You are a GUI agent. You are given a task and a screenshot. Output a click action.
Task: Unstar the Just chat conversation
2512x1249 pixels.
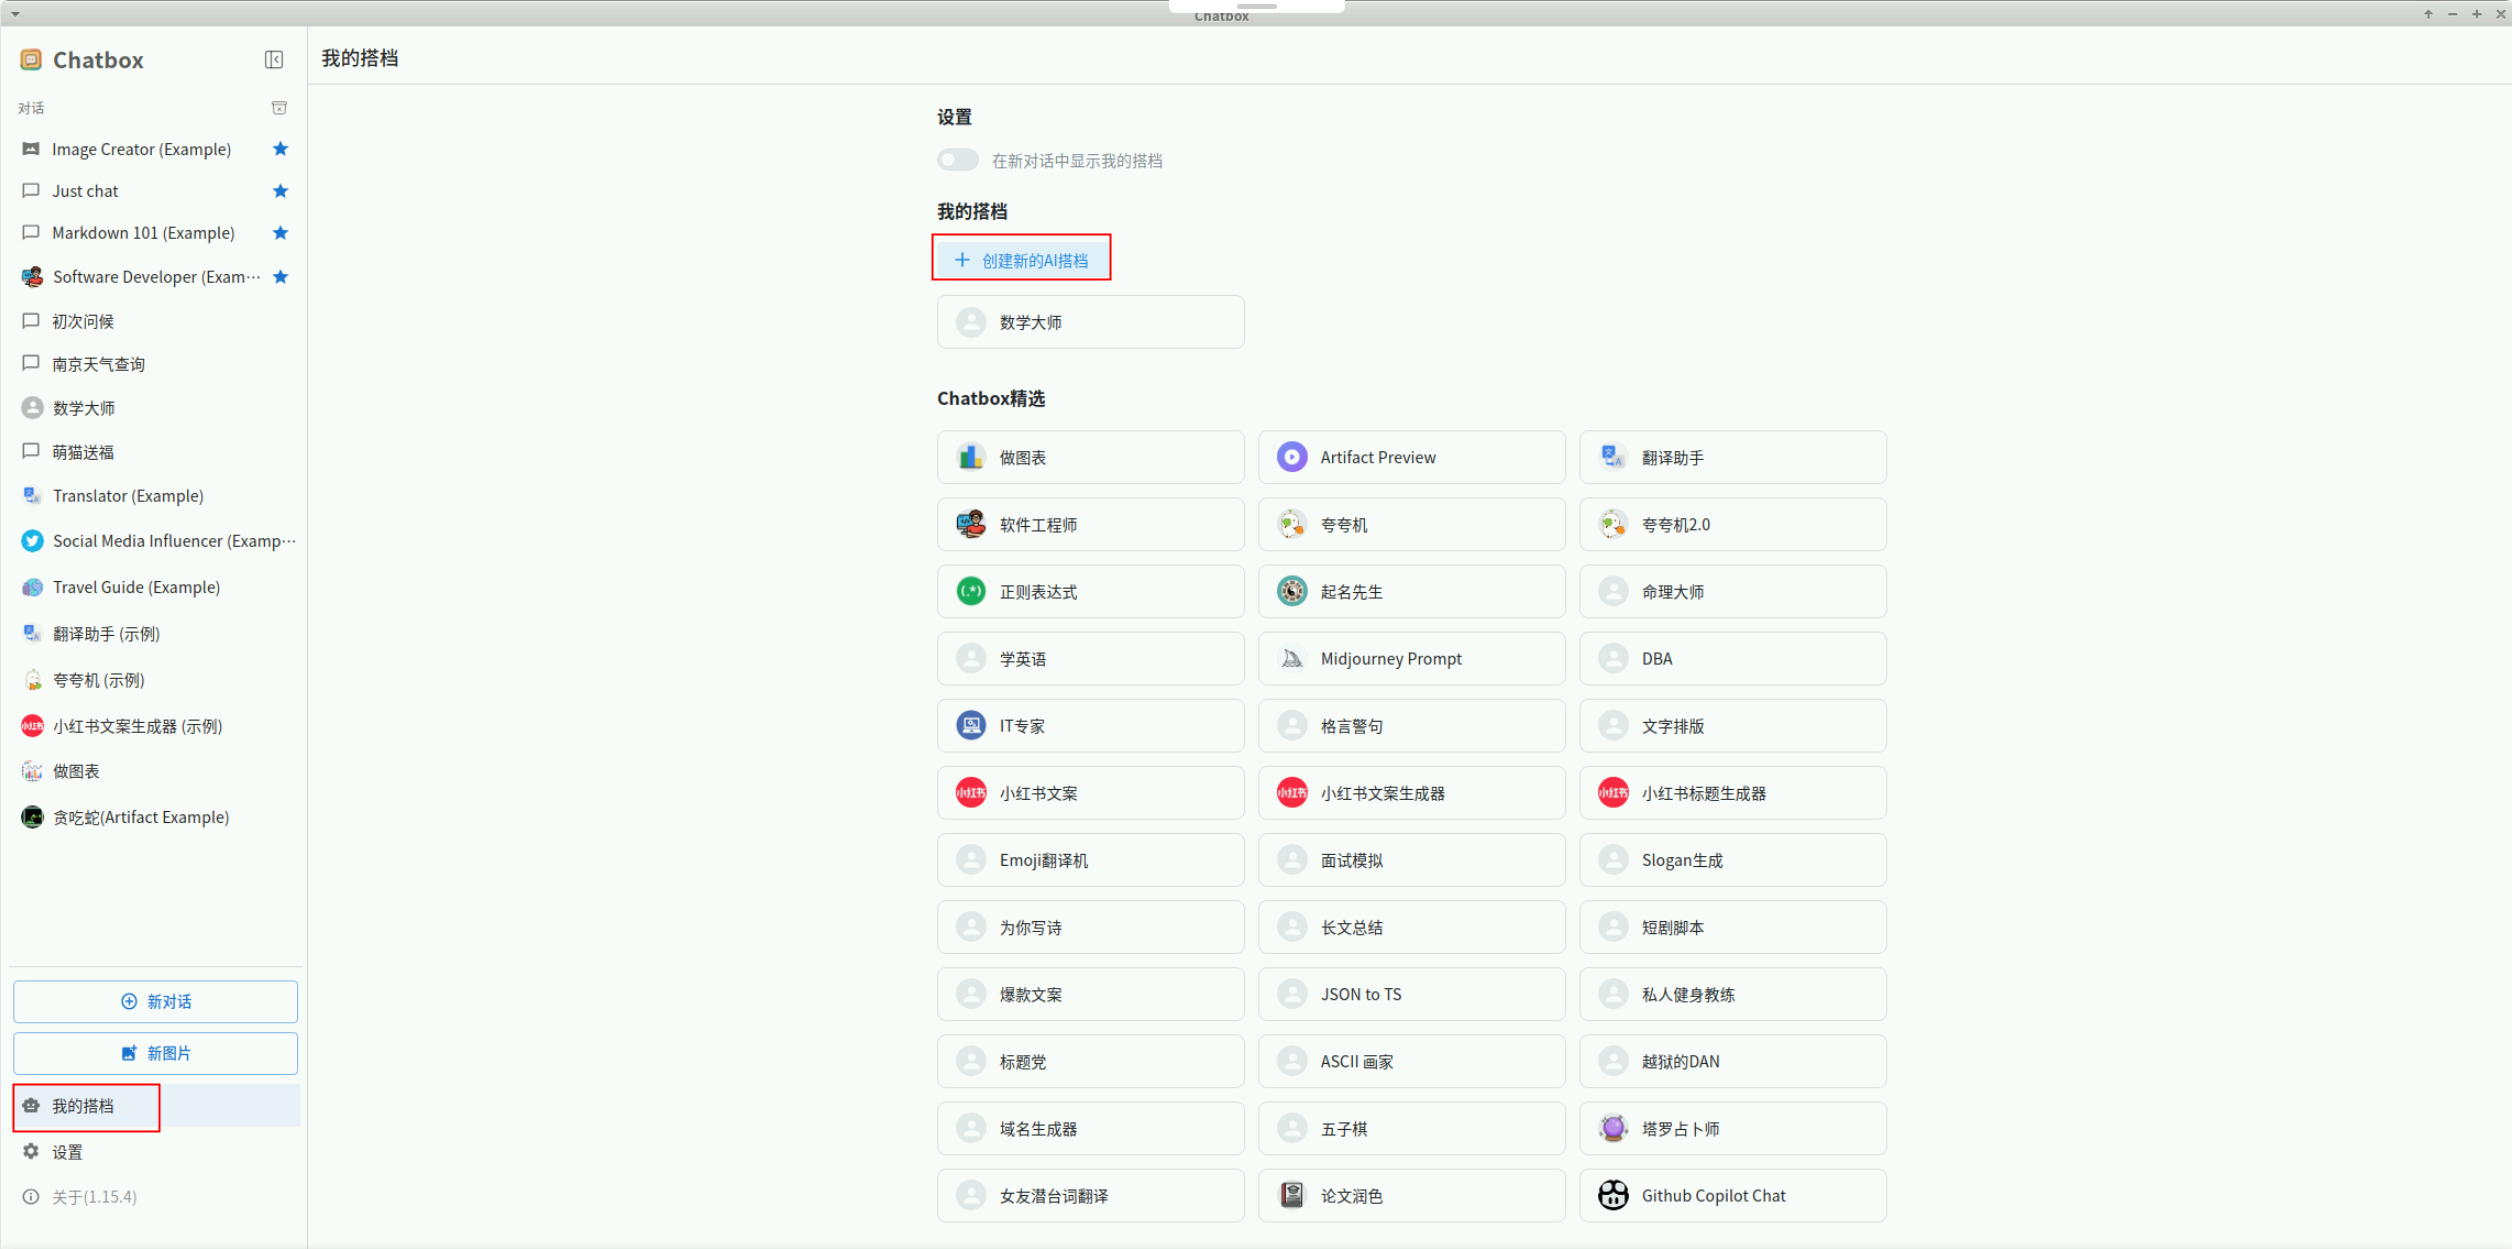coord(280,191)
